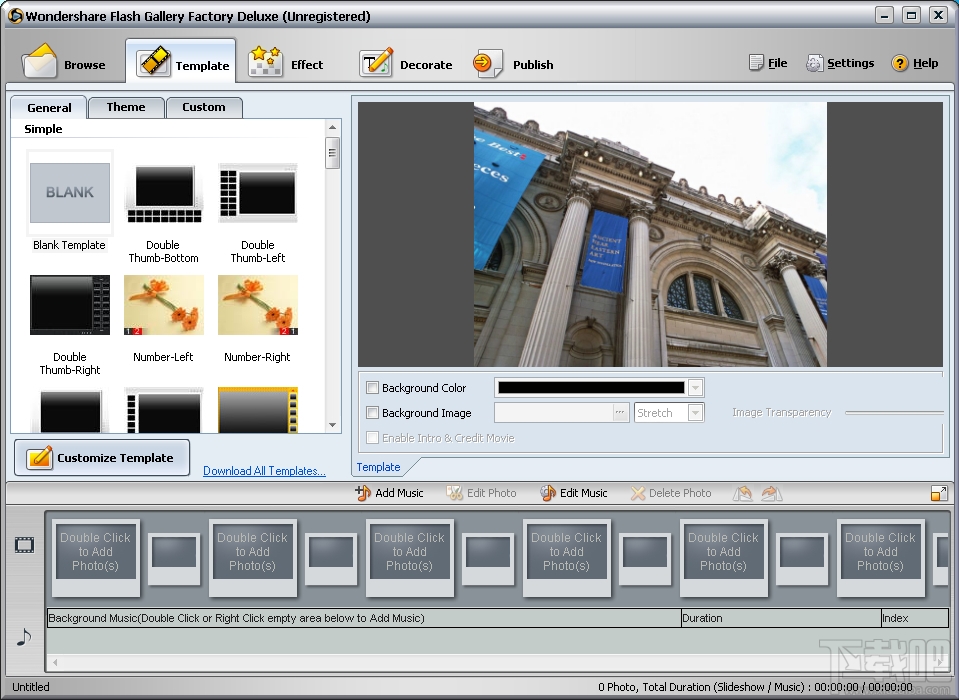The width and height of the screenshot is (959, 700).
Task: Click the black background color swatch
Action: point(591,388)
